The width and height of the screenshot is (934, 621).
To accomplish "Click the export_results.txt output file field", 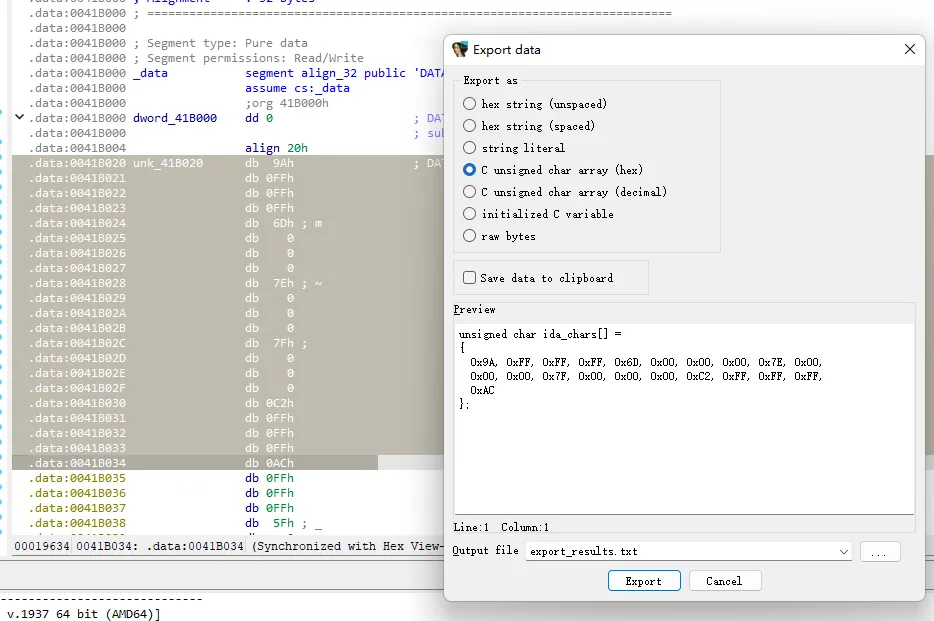I will coord(680,551).
